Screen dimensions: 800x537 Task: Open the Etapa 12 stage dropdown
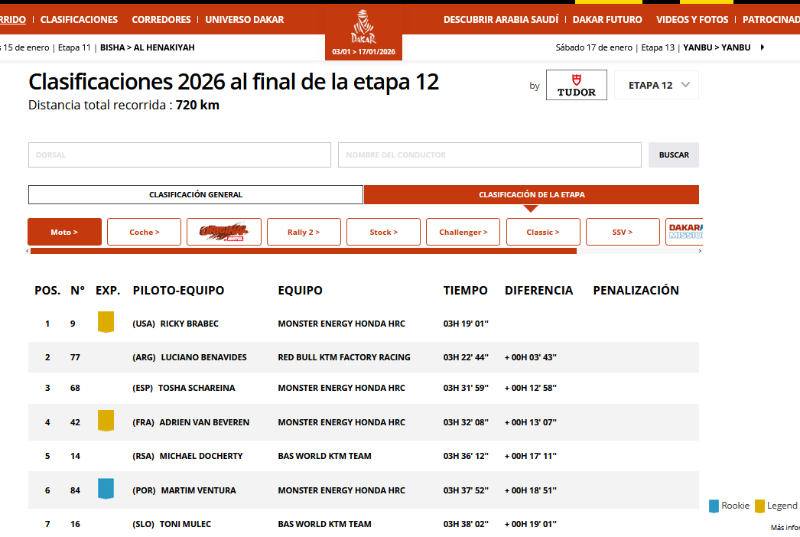tap(656, 85)
